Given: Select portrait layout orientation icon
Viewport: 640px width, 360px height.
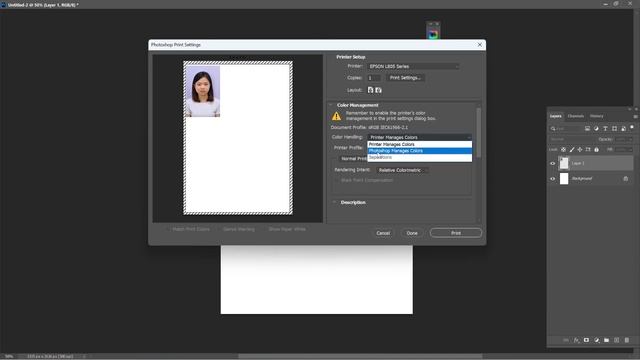Looking at the screenshot, I should coord(370,90).
